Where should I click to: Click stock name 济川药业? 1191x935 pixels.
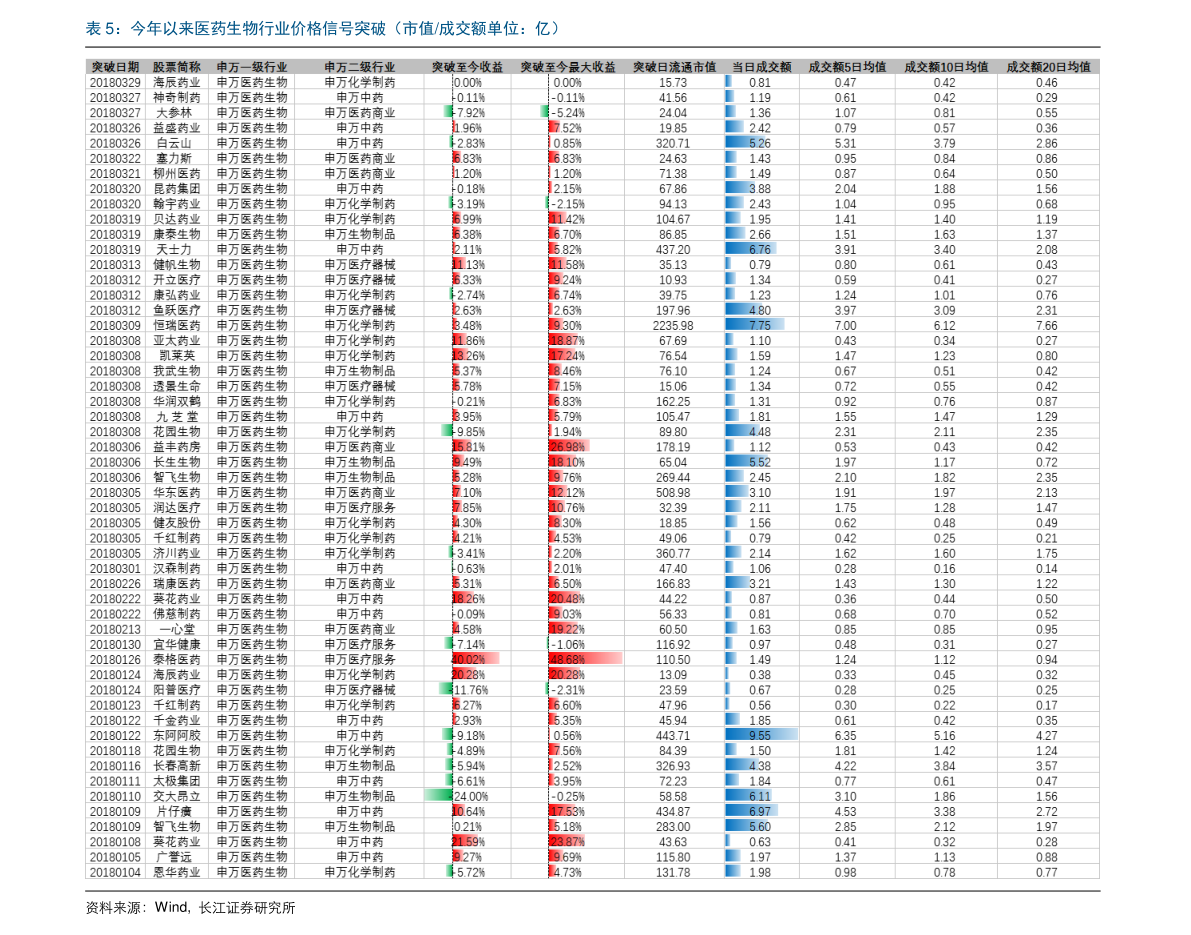tap(177, 553)
